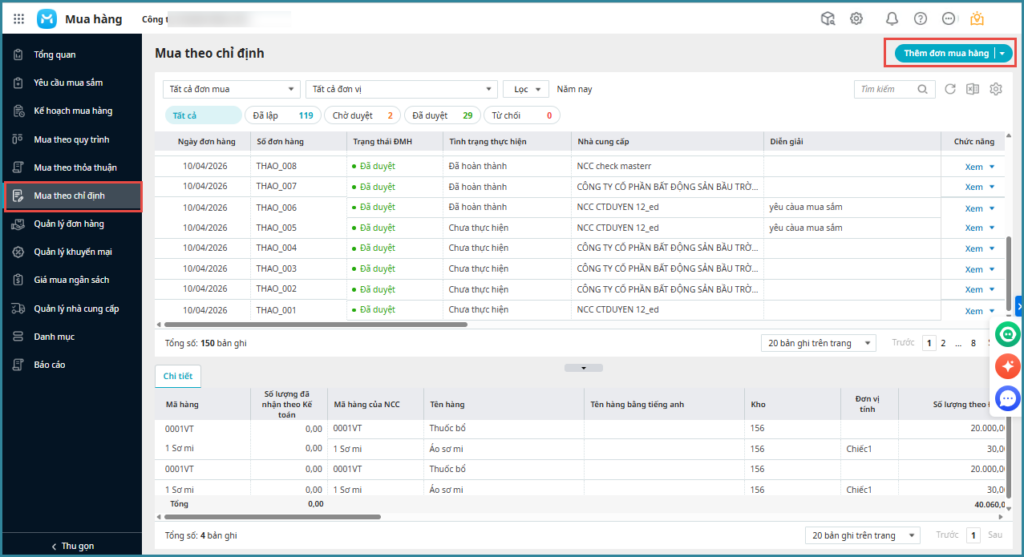
Task: Export list with the Excel icon
Action: [x=972, y=89]
